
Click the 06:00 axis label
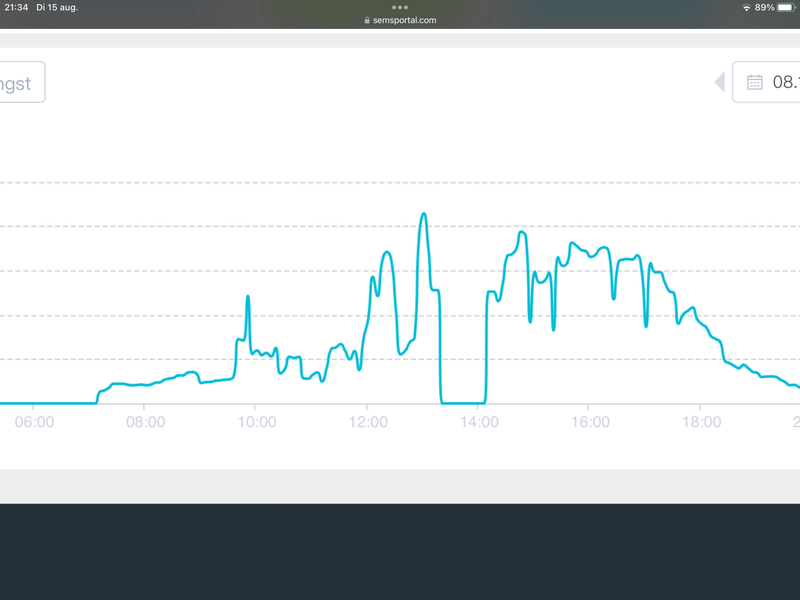pos(34,422)
